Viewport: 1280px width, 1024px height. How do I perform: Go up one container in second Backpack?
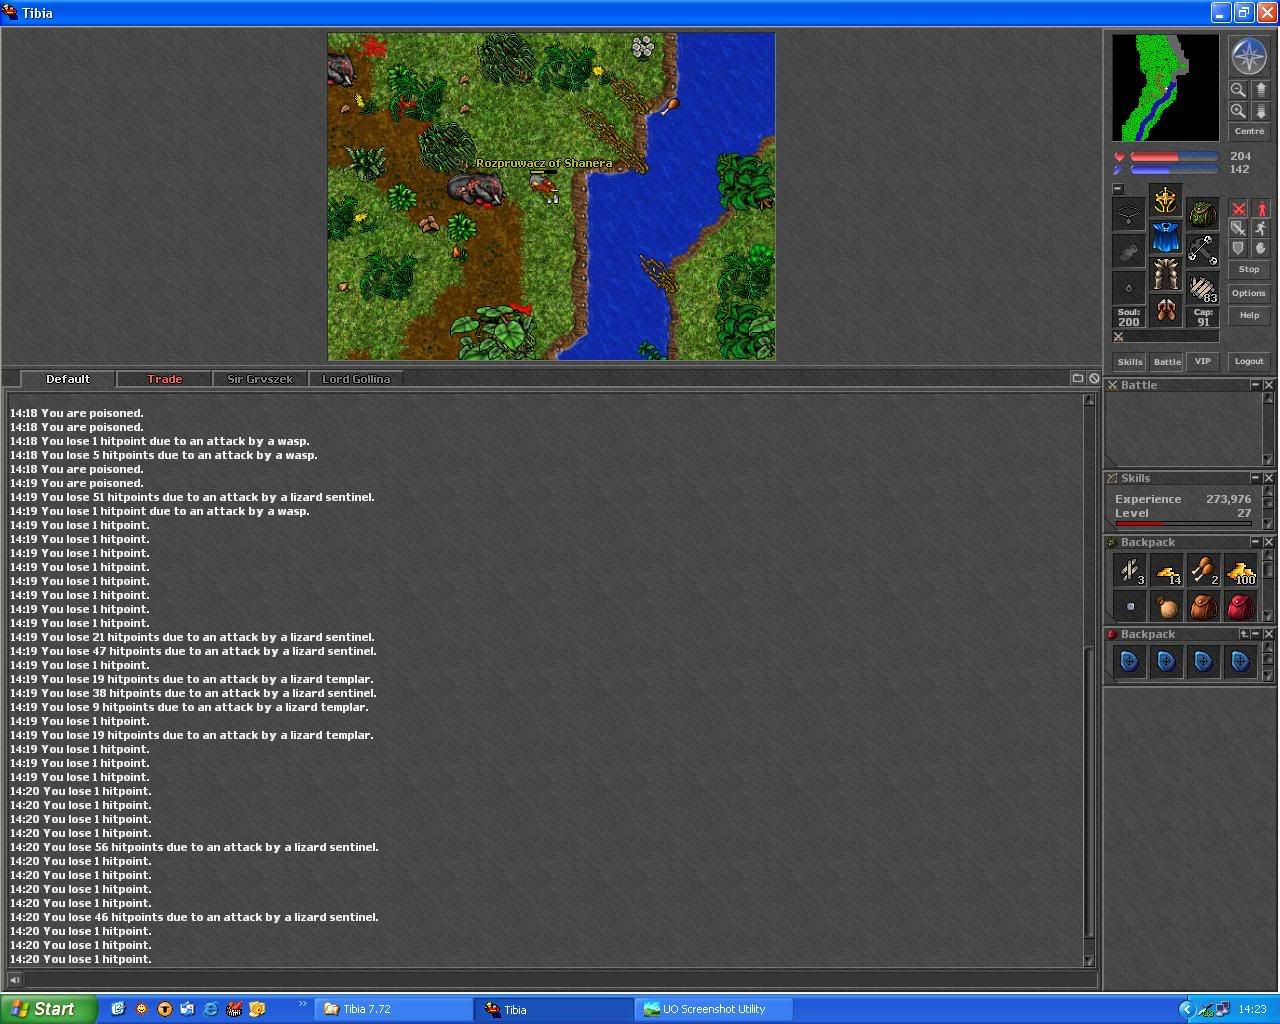1244,634
